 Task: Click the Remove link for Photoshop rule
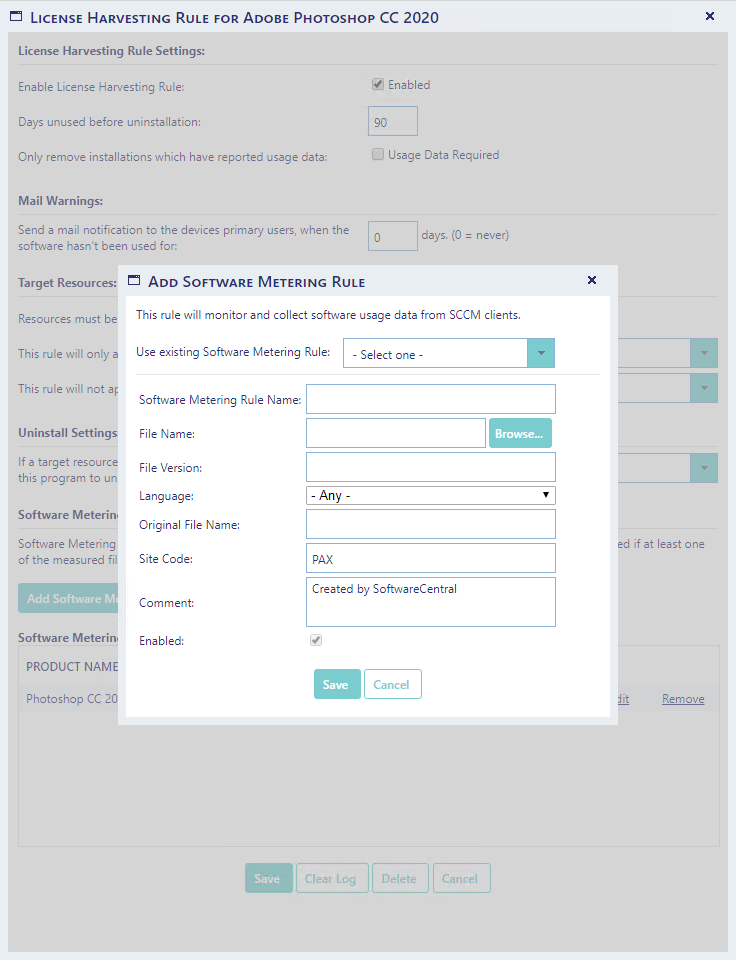point(683,699)
